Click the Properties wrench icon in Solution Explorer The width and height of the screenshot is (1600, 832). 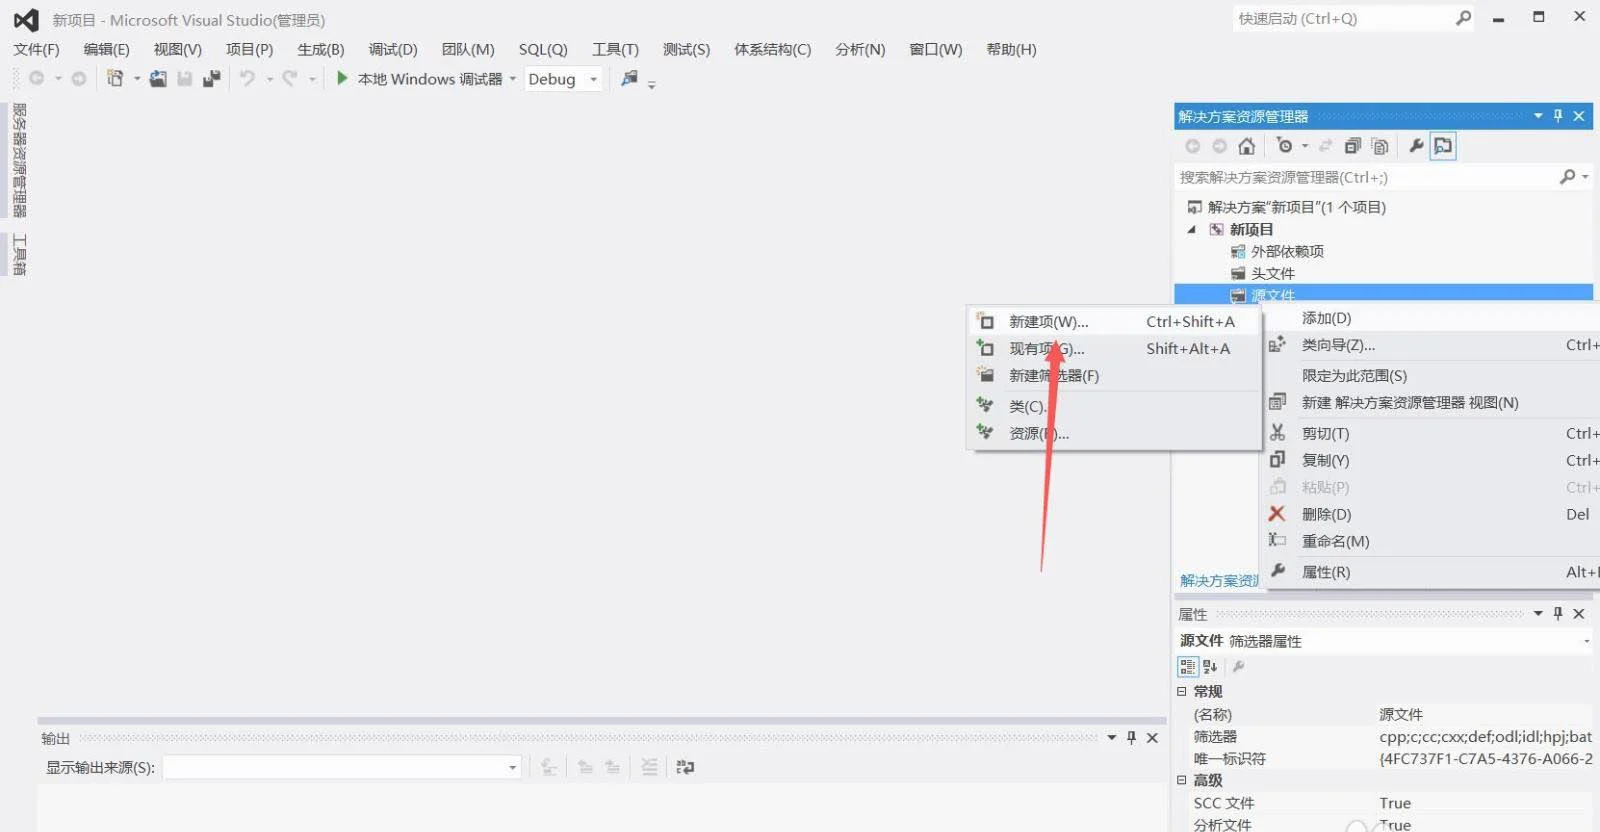click(1416, 146)
